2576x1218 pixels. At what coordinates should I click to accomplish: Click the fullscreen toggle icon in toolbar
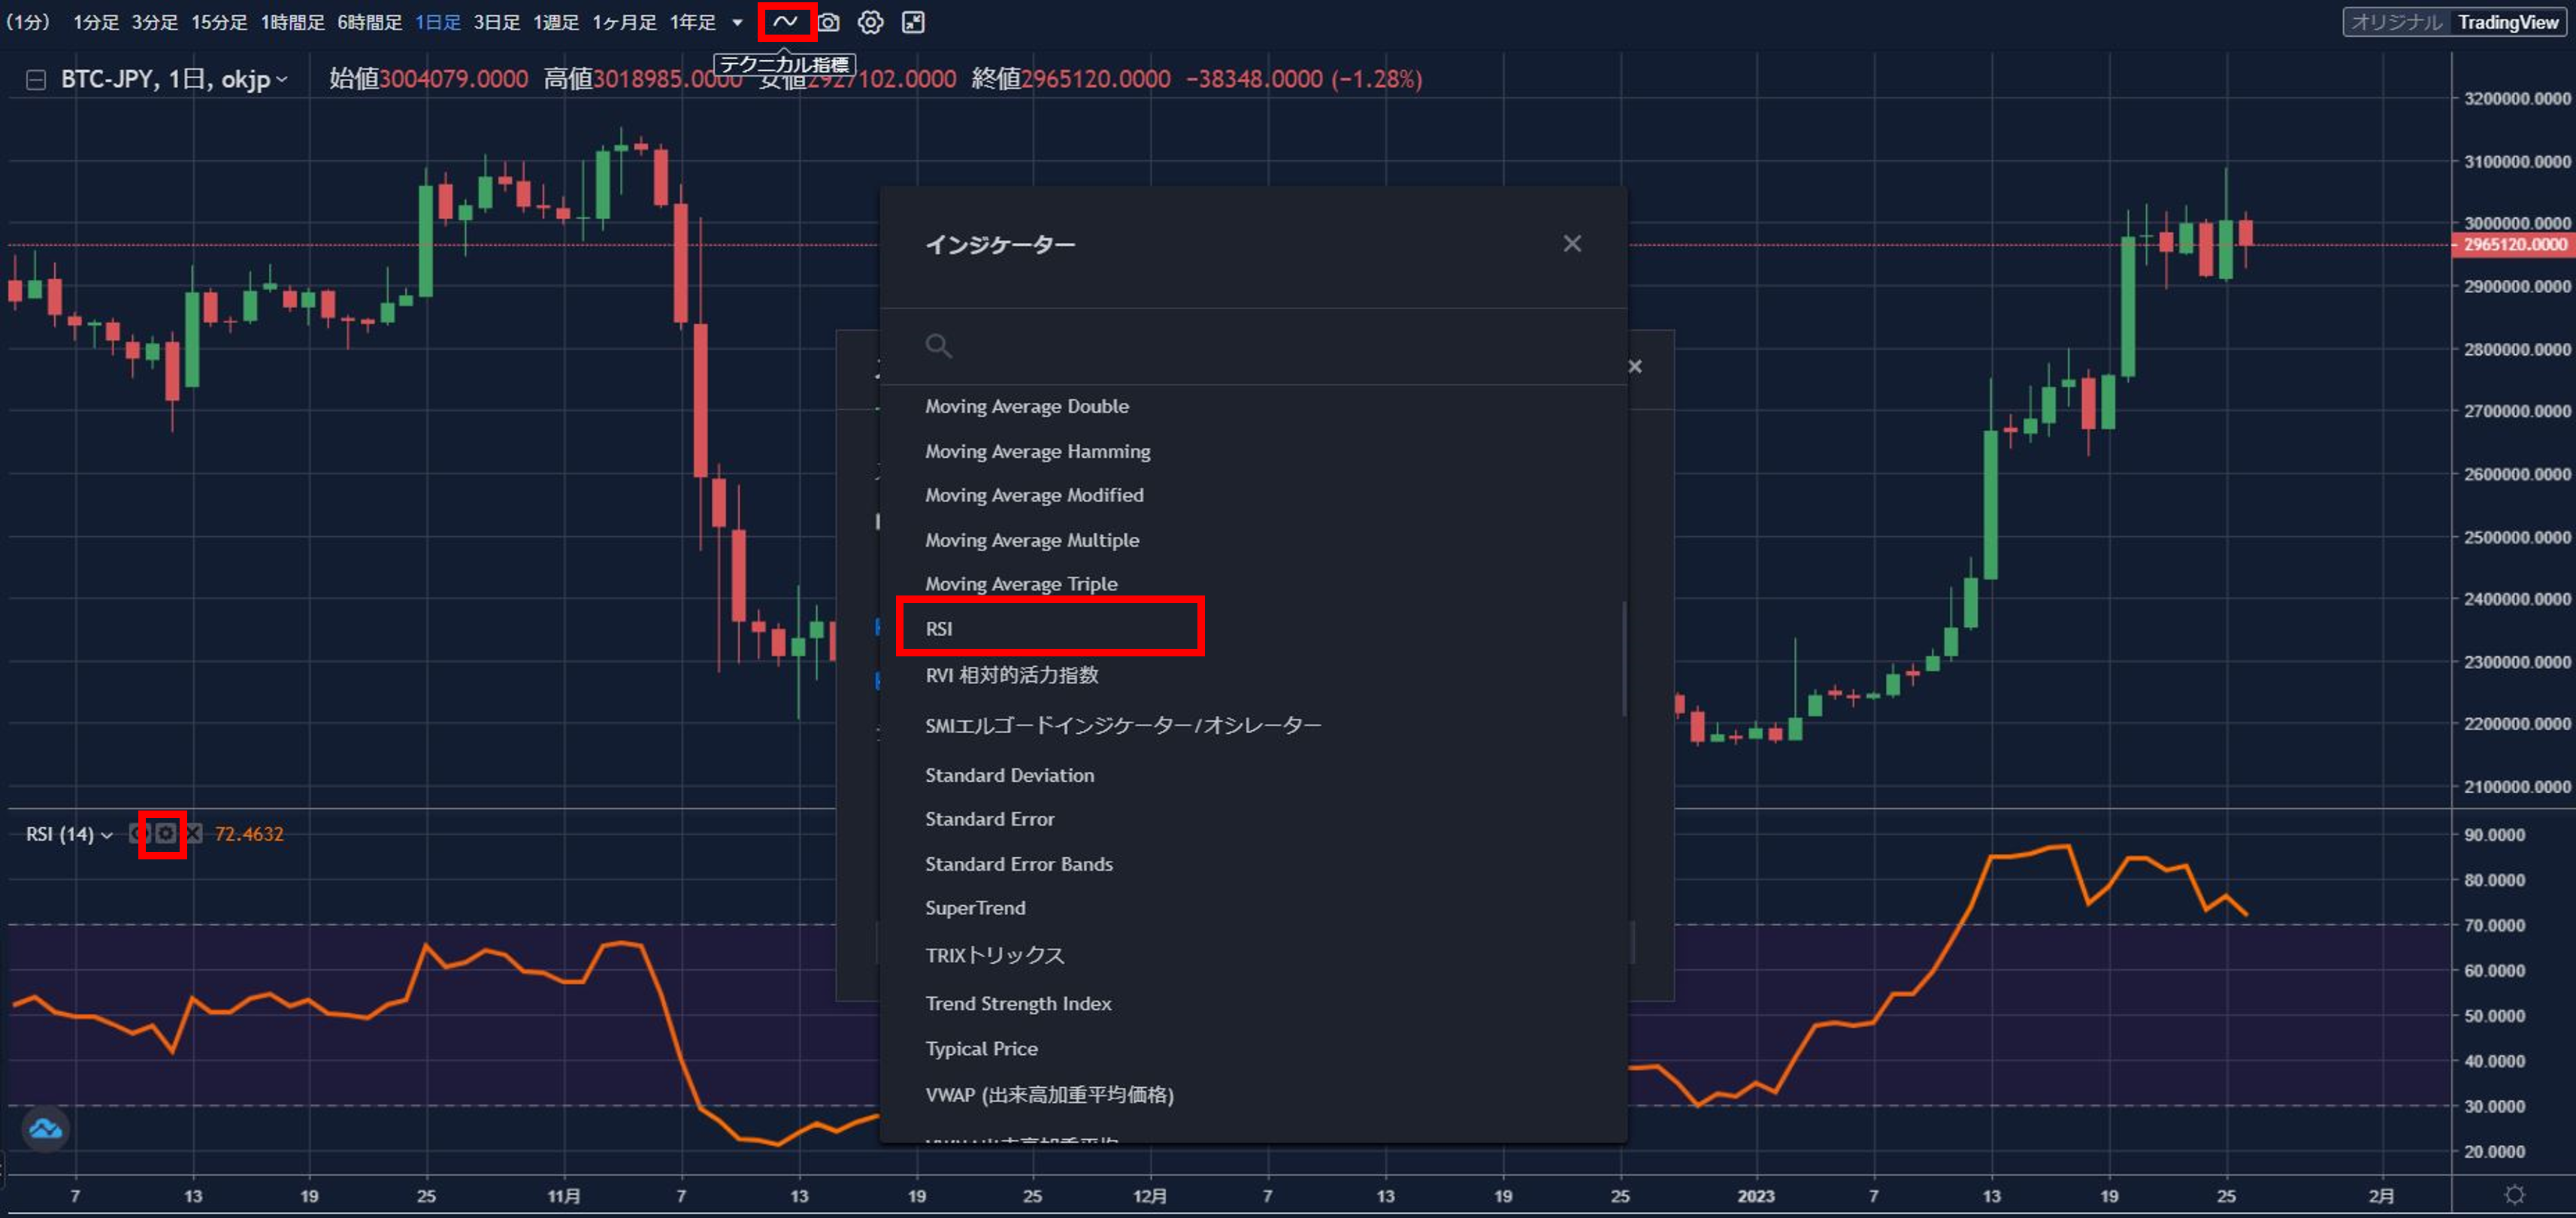tap(913, 22)
